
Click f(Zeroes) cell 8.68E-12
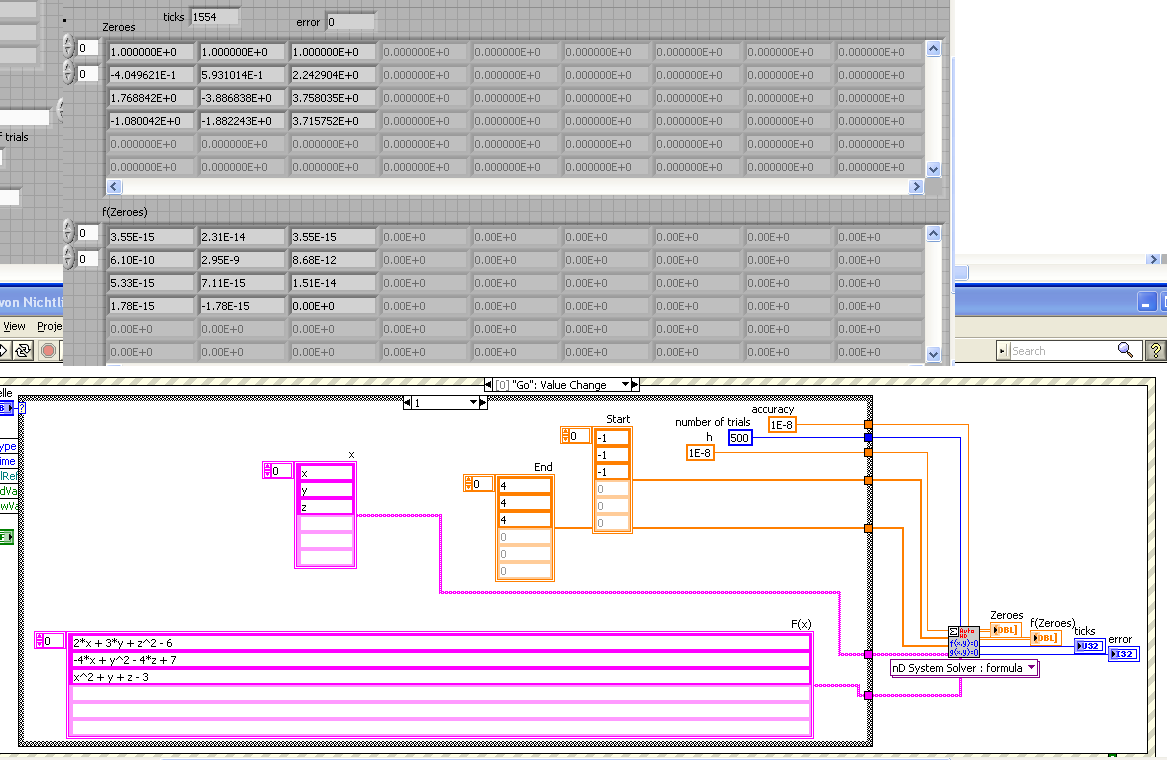pos(333,260)
